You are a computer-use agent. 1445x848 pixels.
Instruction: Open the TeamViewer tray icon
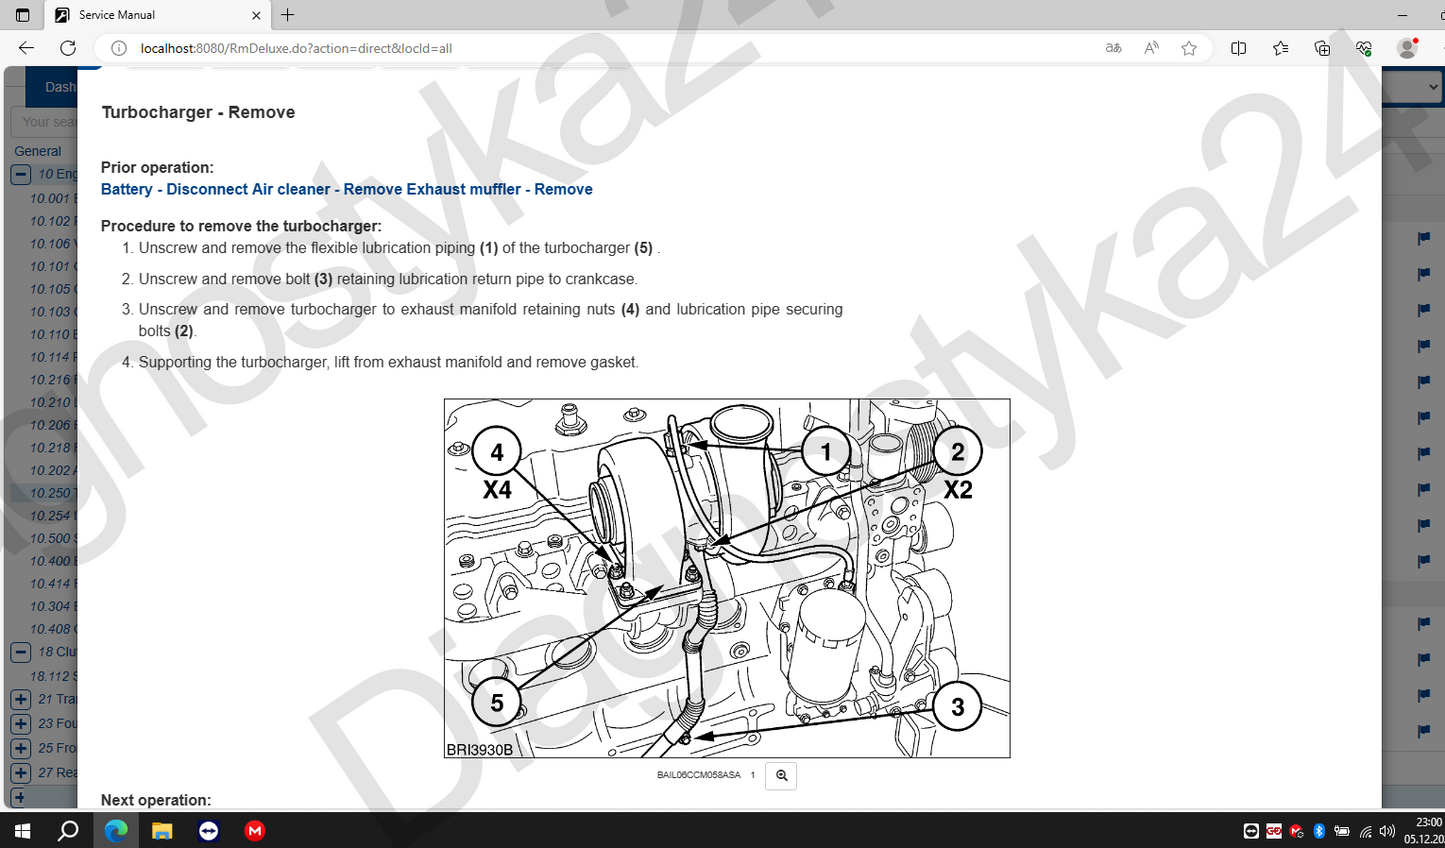pos(1251,831)
